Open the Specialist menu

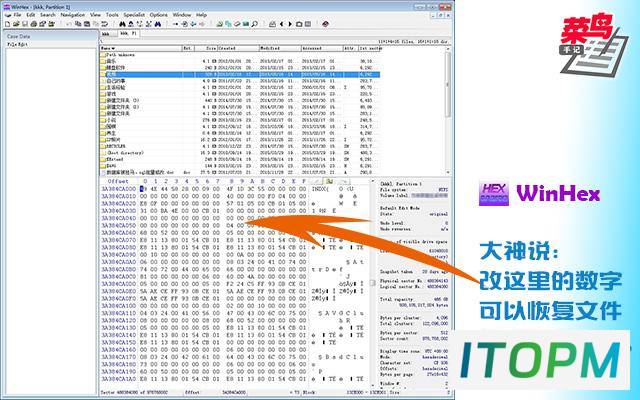click(x=134, y=15)
